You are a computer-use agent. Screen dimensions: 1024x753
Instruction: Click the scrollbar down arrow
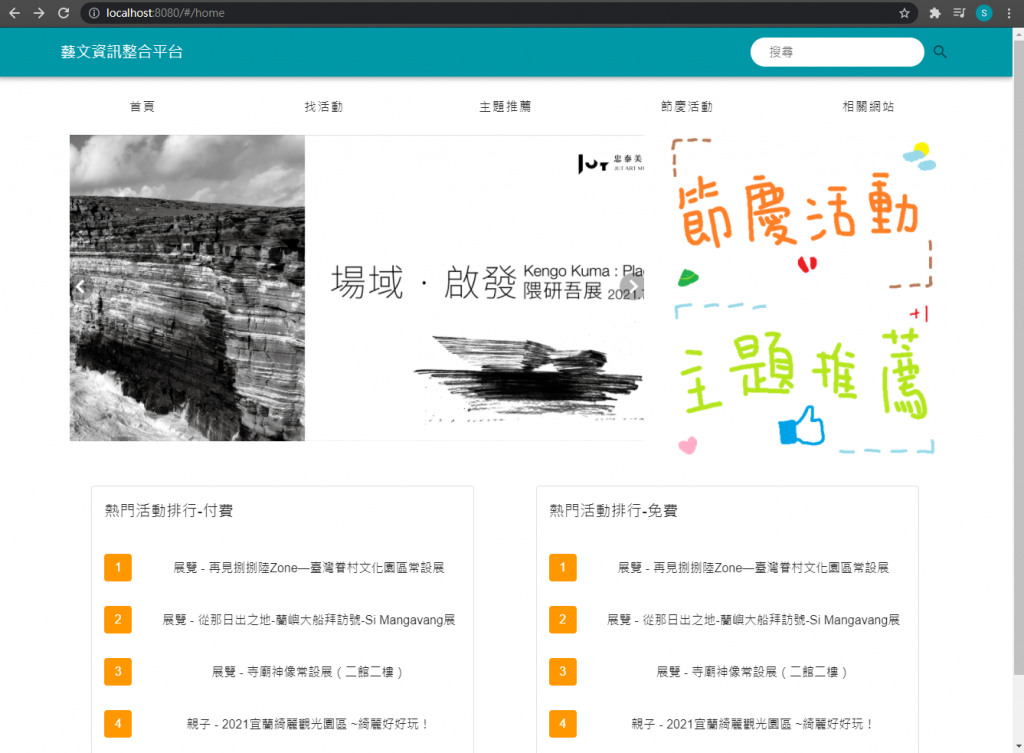tap(1018, 746)
